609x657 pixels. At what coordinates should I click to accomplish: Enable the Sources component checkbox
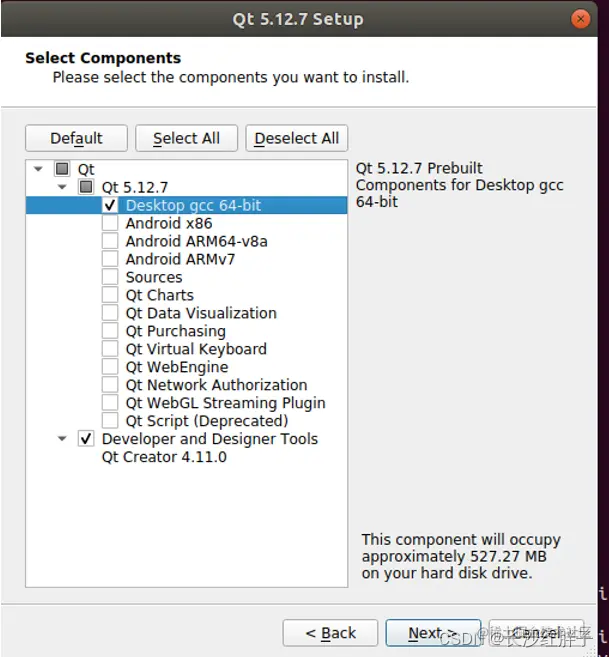(110, 277)
